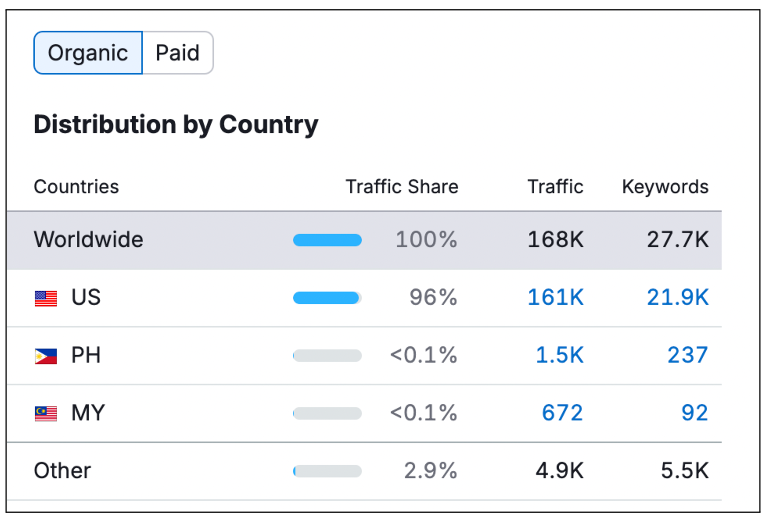Click the Malaysia flag icon
The height and width of the screenshot is (520, 769).
(x=46, y=414)
